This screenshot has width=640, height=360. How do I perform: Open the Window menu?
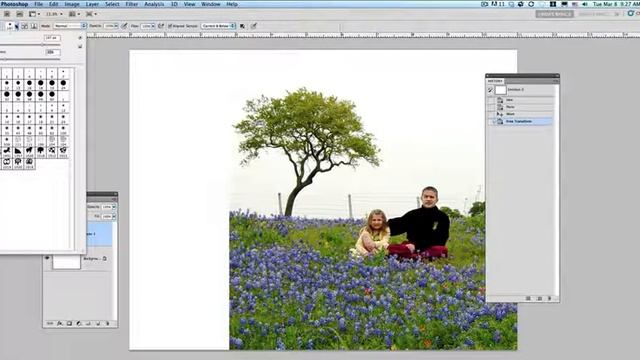click(211, 4)
